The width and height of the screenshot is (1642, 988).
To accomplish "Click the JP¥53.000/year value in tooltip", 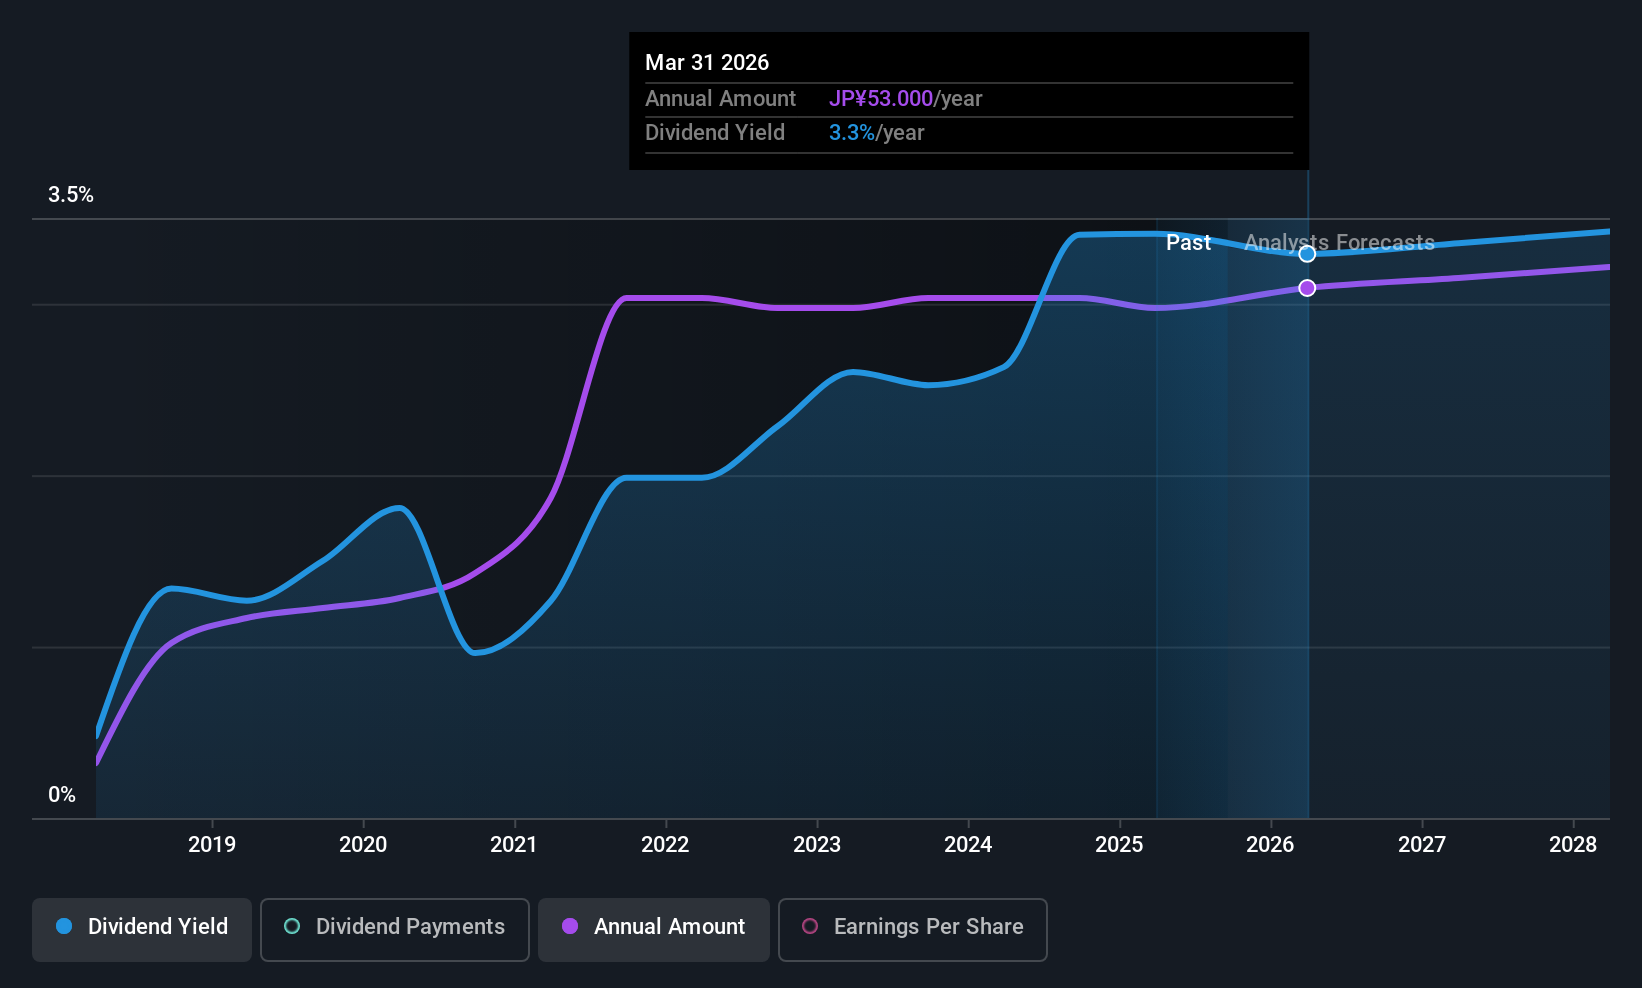I will click(x=905, y=99).
